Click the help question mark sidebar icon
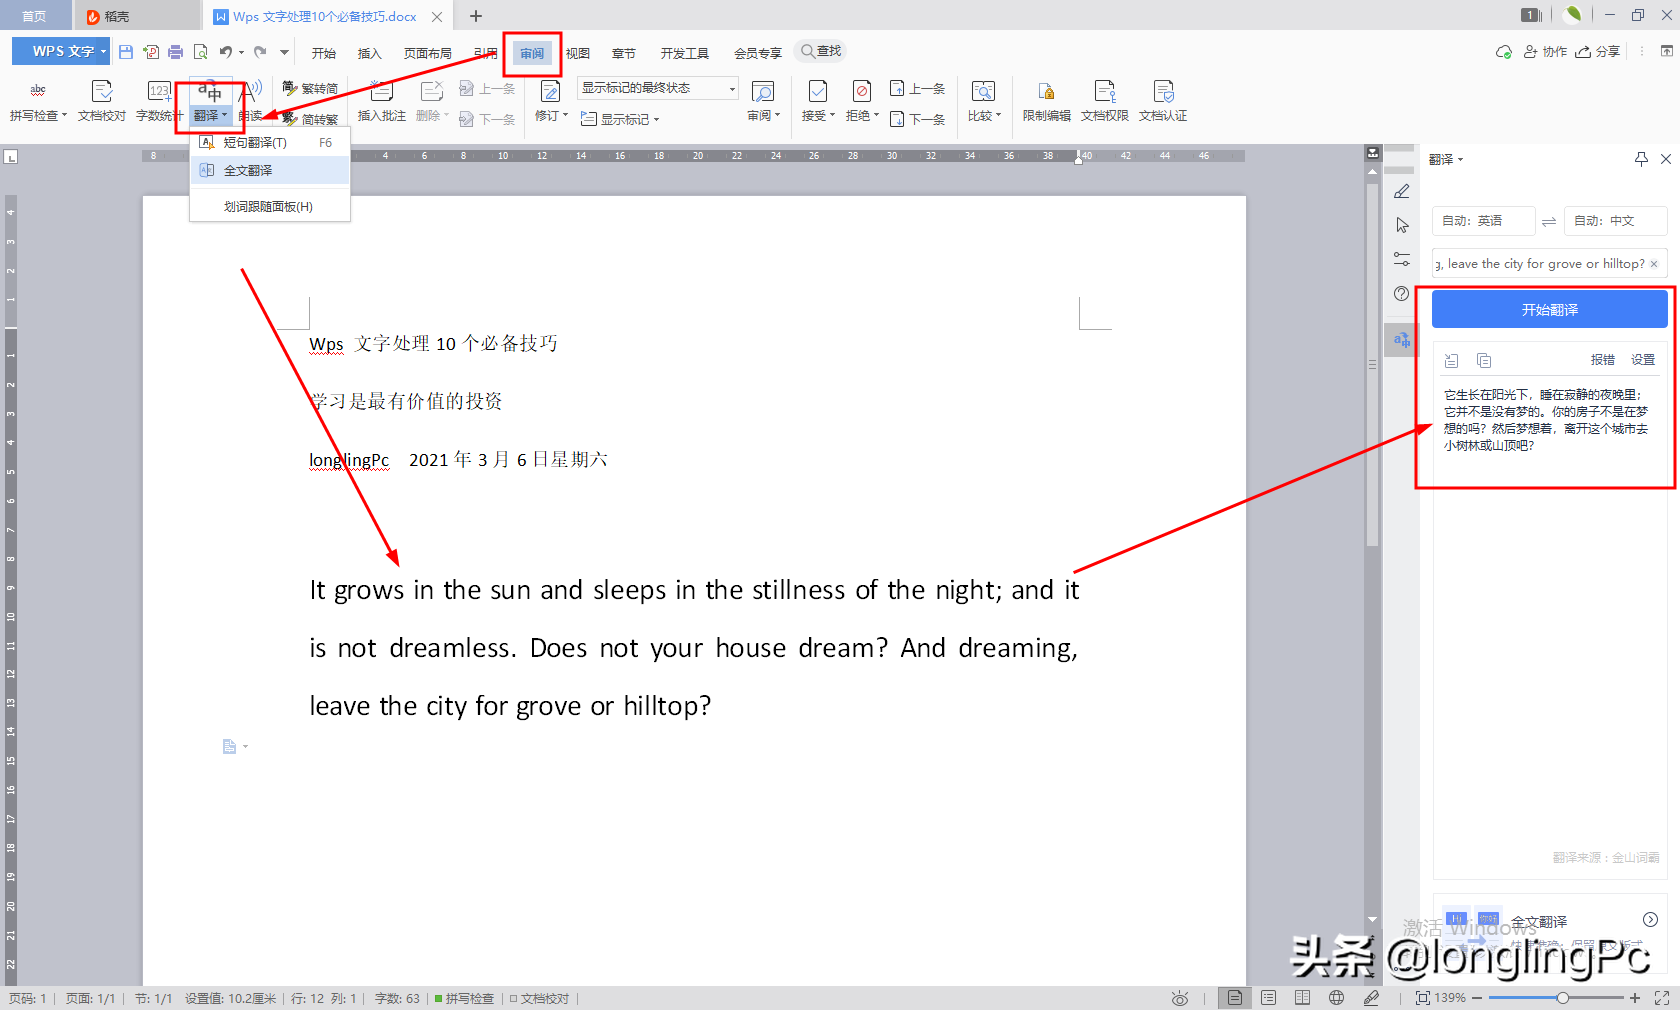 click(x=1402, y=293)
